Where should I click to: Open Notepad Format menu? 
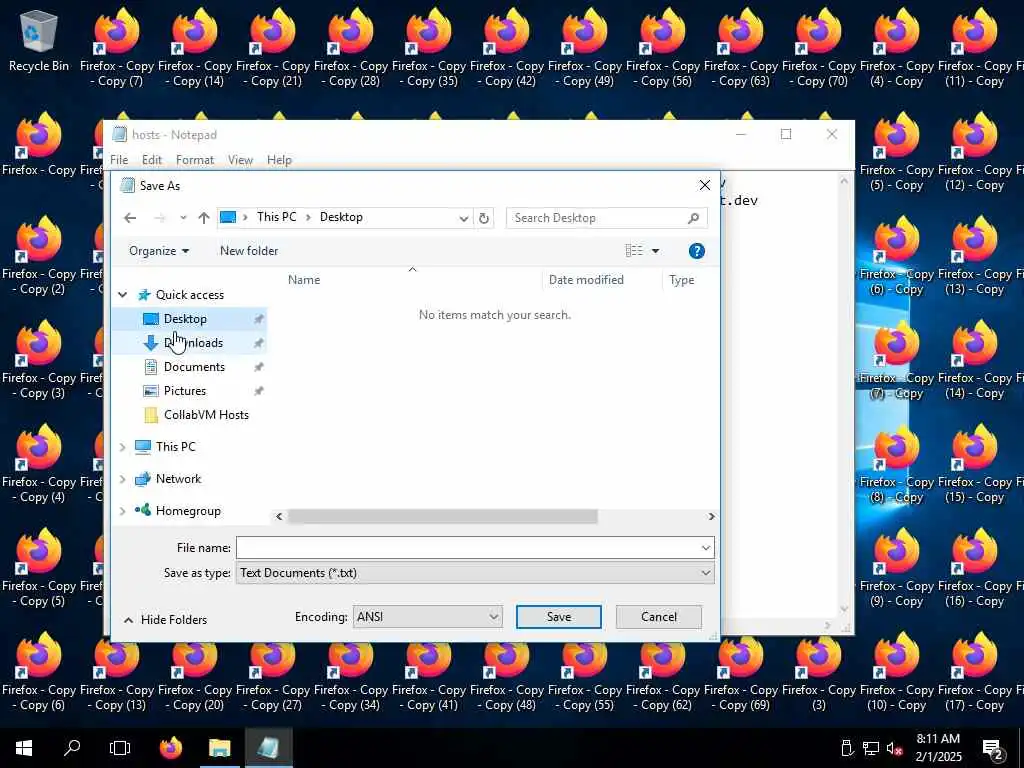coord(195,160)
